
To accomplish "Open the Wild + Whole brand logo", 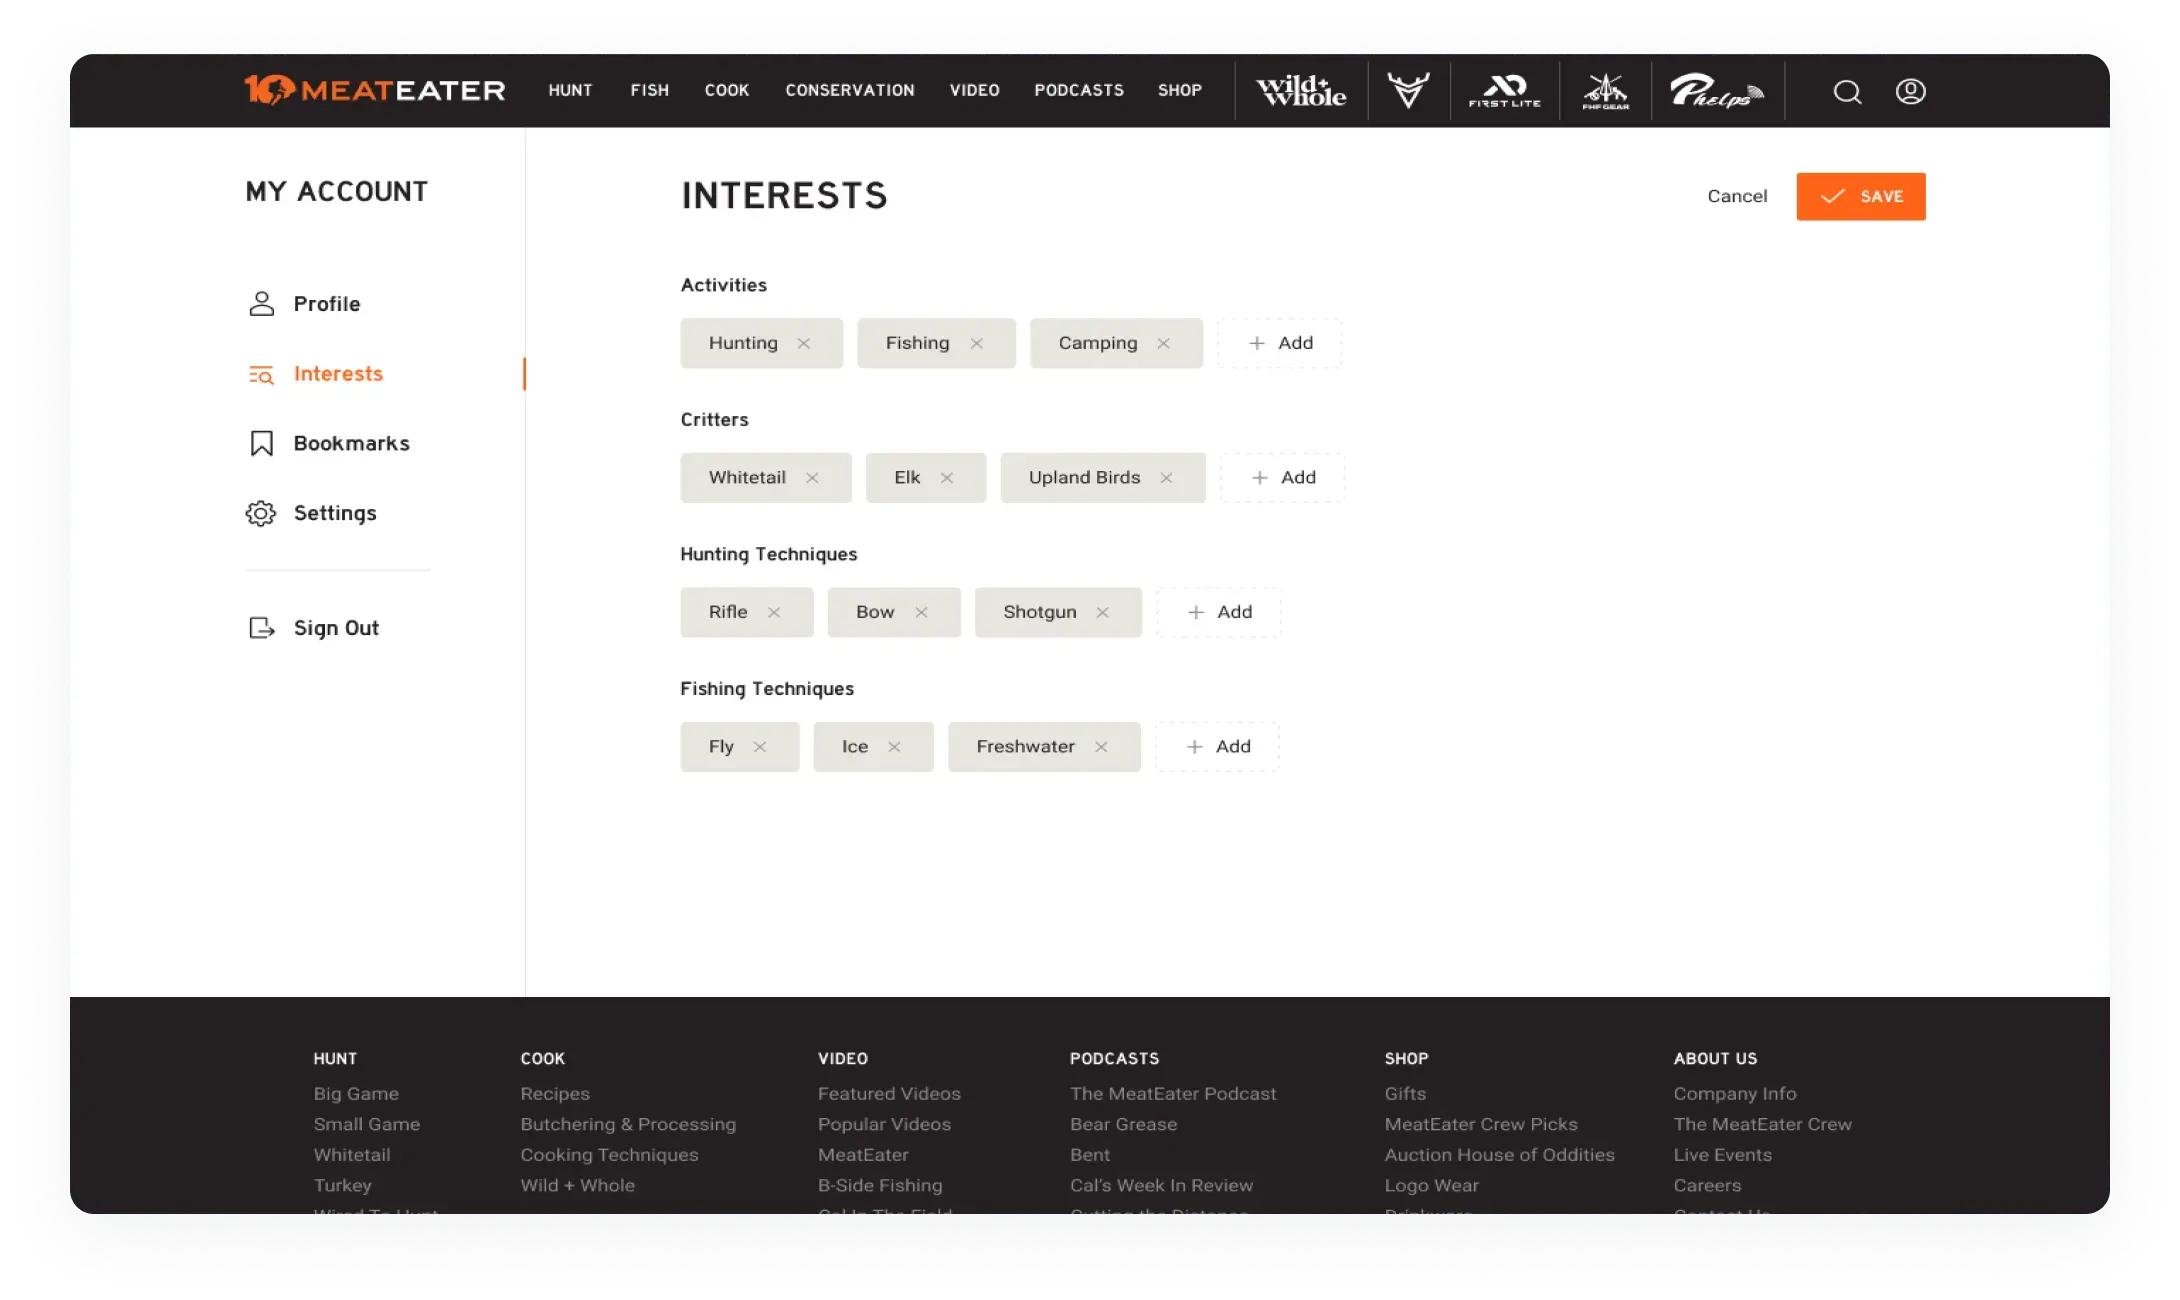I will click(x=1301, y=91).
